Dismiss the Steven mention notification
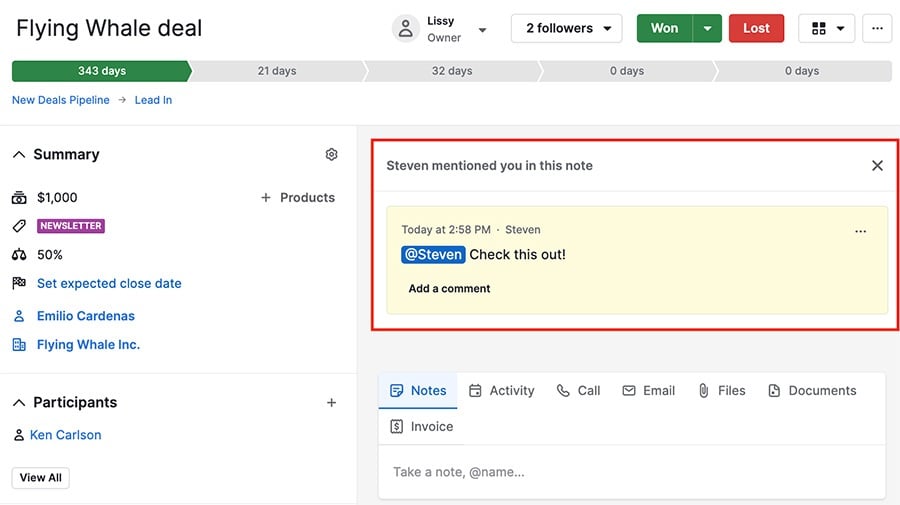Screen dimensions: 900x505 (877, 165)
